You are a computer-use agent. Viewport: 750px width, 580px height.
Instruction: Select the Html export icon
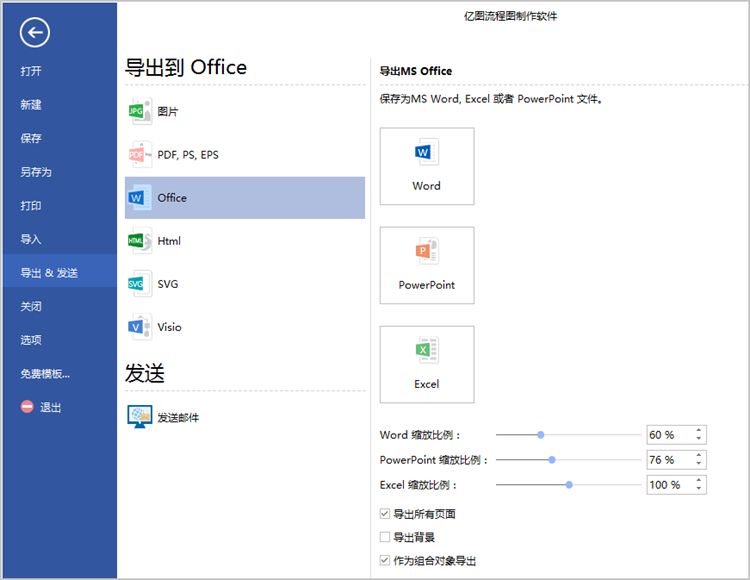click(x=140, y=241)
